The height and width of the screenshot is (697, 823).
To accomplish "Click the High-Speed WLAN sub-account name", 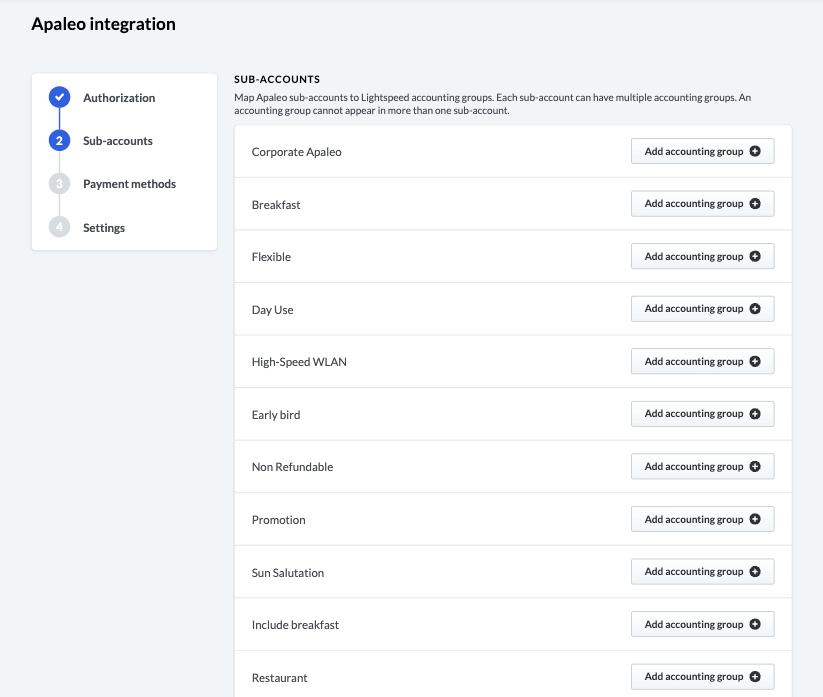I will pyautogui.click(x=299, y=362).
